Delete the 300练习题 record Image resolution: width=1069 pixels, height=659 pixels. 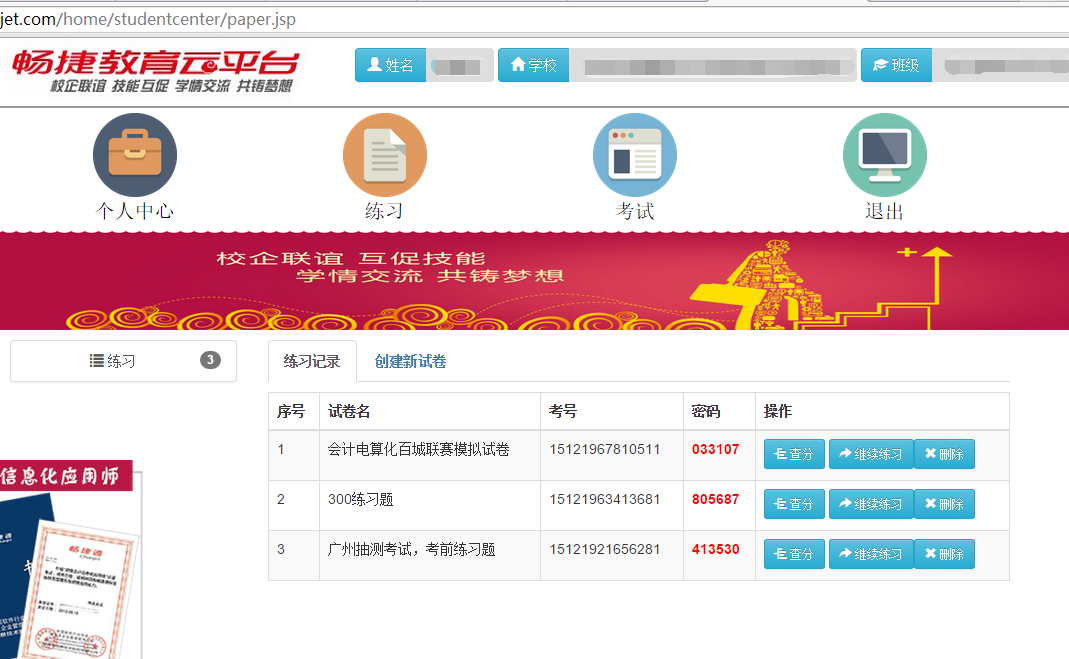tap(944, 504)
